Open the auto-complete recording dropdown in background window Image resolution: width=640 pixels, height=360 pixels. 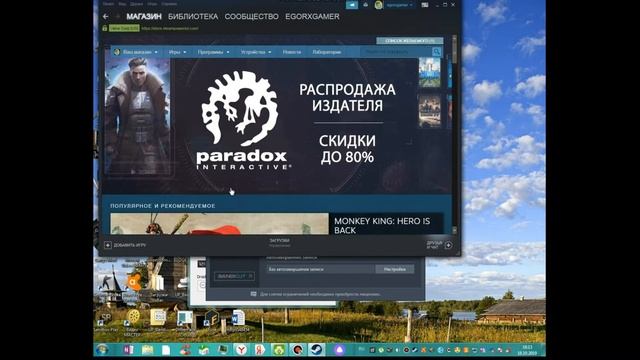(x=320, y=269)
